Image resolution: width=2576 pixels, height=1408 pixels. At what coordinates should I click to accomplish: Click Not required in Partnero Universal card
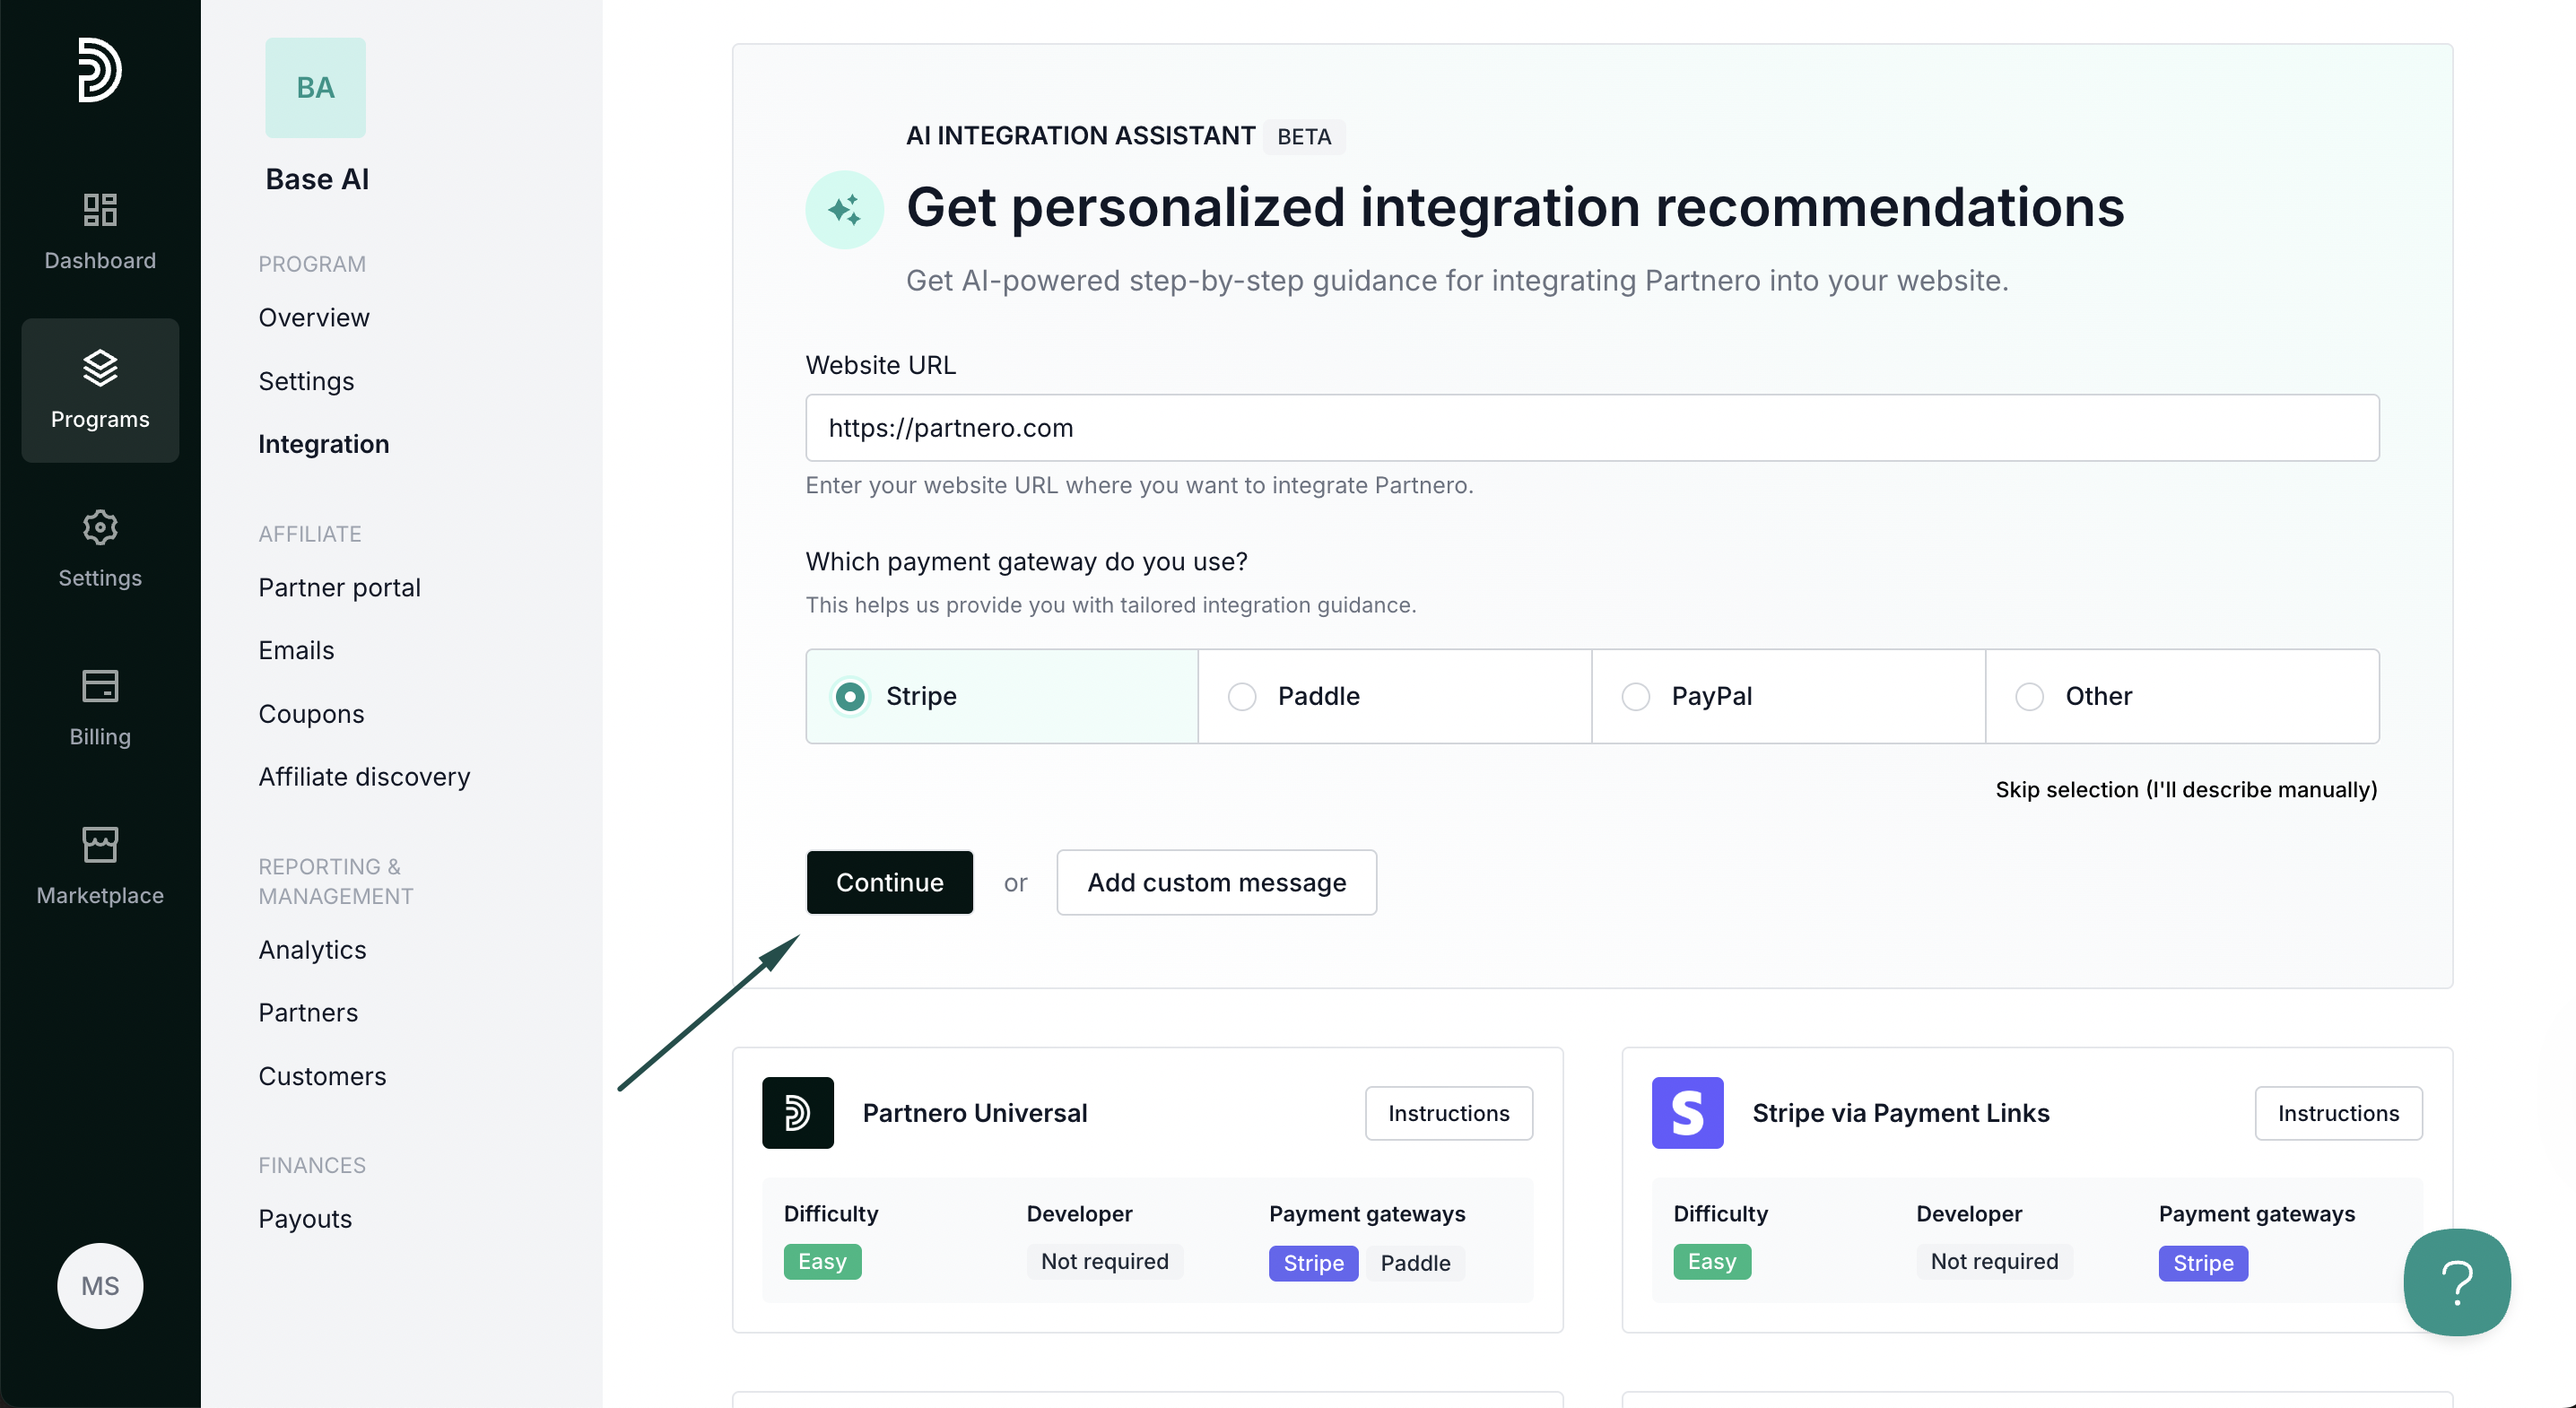(x=1104, y=1262)
